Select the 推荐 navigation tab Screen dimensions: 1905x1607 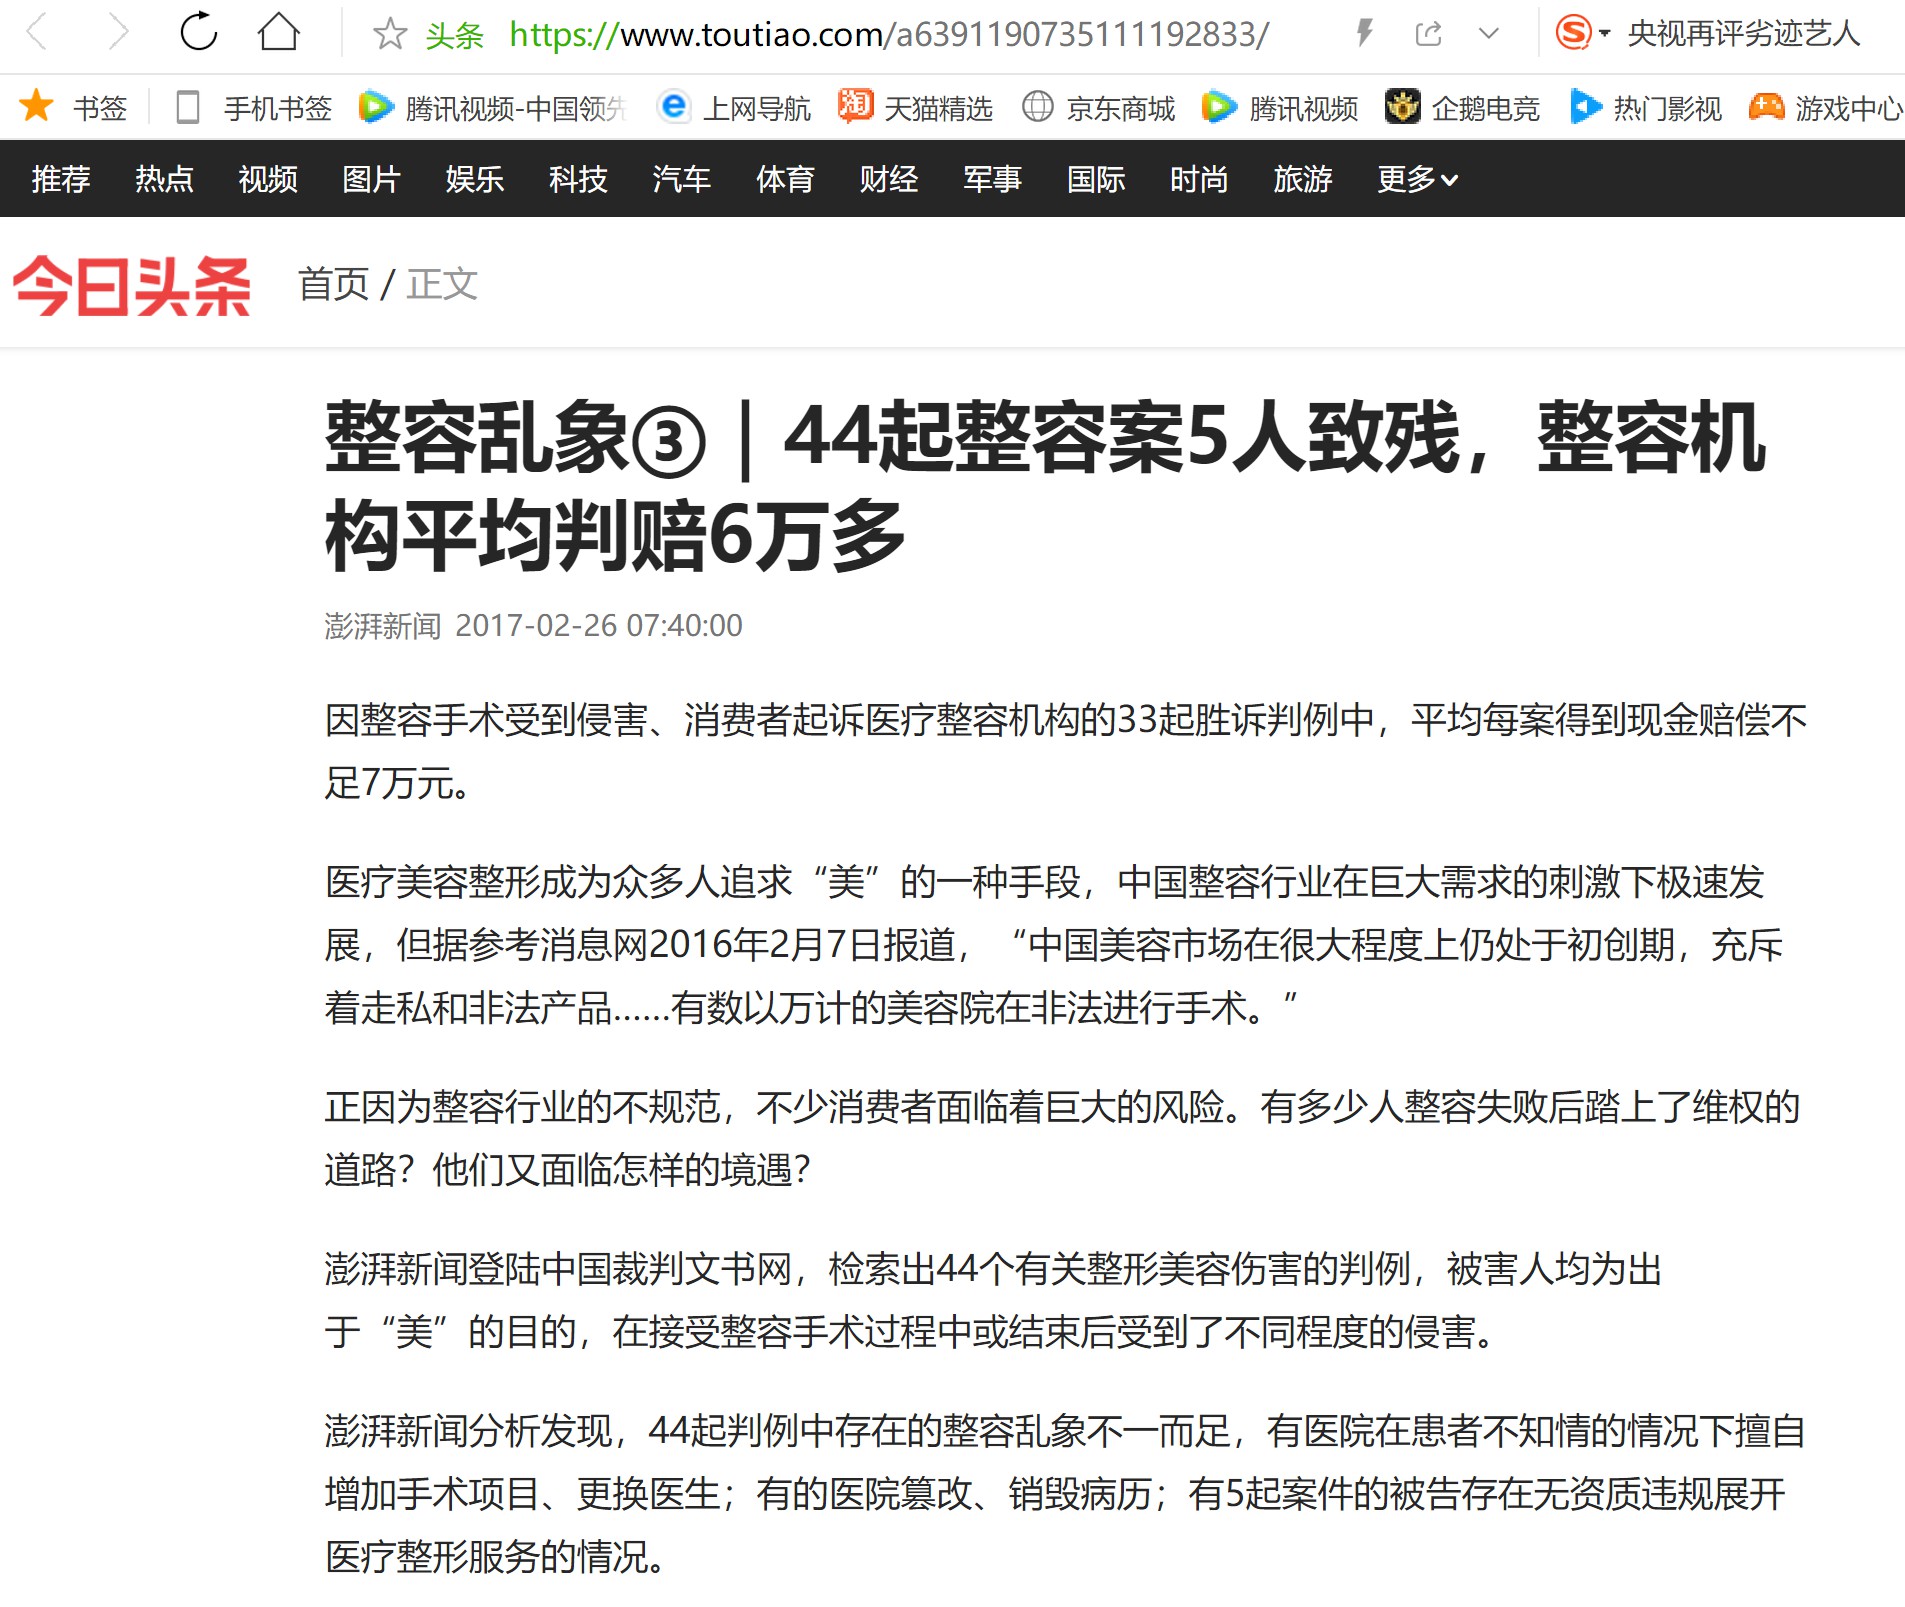click(x=61, y=179)
